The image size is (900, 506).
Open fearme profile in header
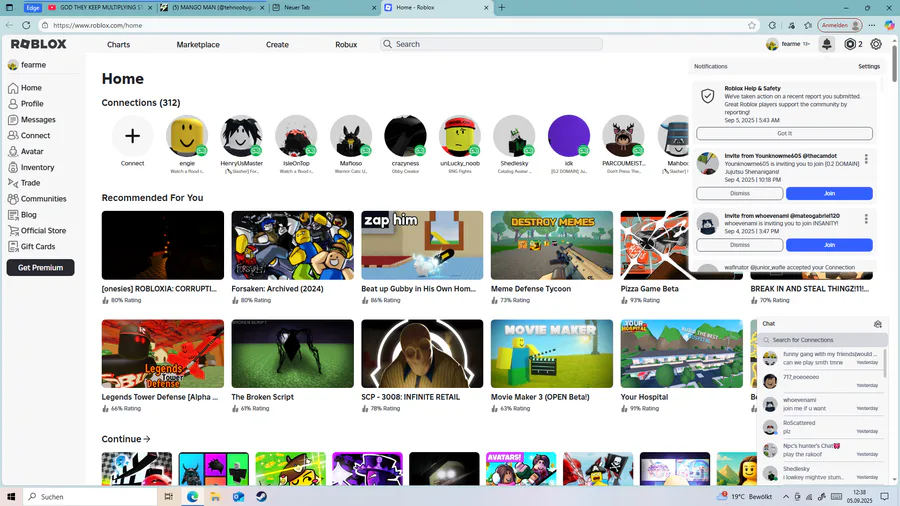click(787, 44)
